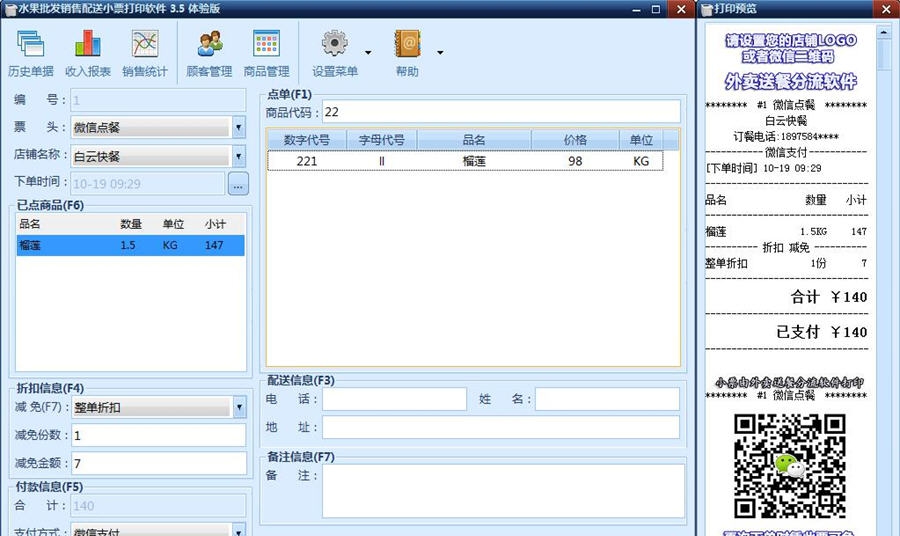
Task: Click the 字母代号 column header
Action: [x=382, y=139]
